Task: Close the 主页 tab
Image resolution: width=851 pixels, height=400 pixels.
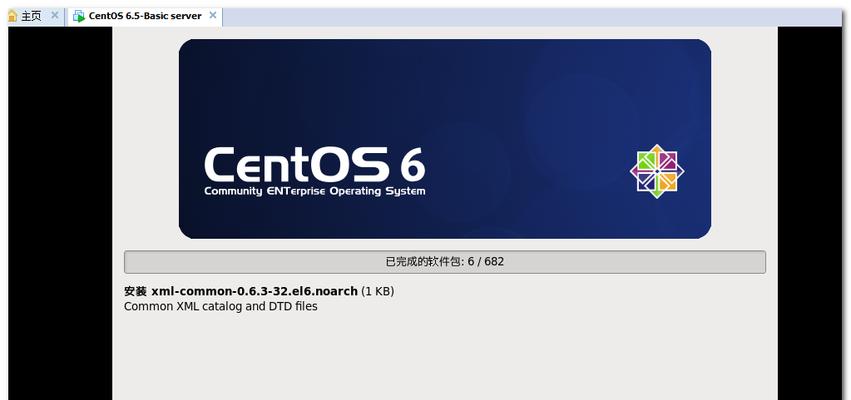Action: (x=55, y=15)
